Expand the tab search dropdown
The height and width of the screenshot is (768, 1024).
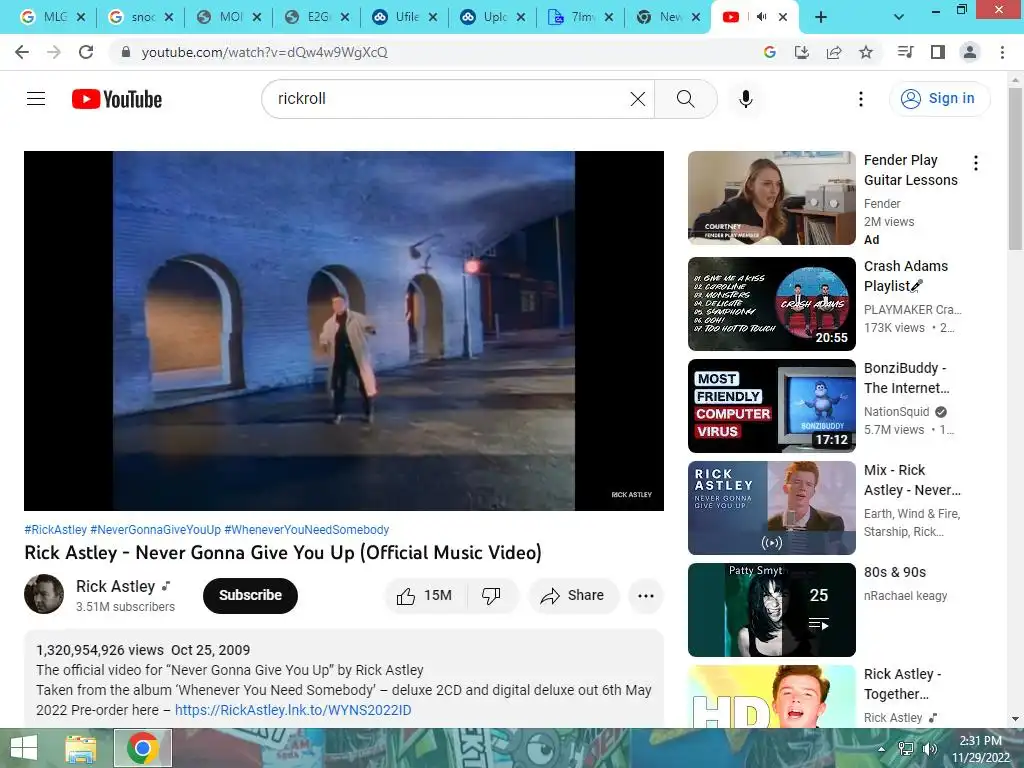pyautogui.click(x=899, y=18)
